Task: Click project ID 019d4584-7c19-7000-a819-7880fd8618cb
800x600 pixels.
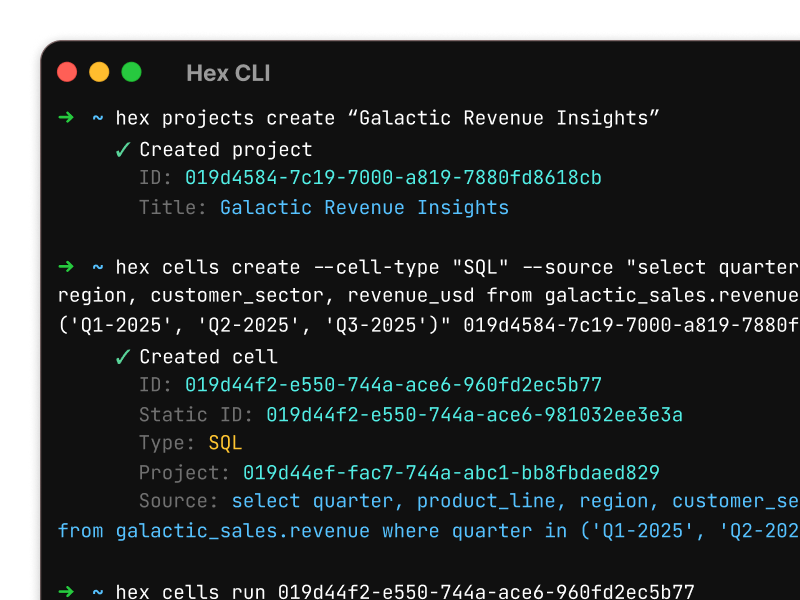Action: 393,178
